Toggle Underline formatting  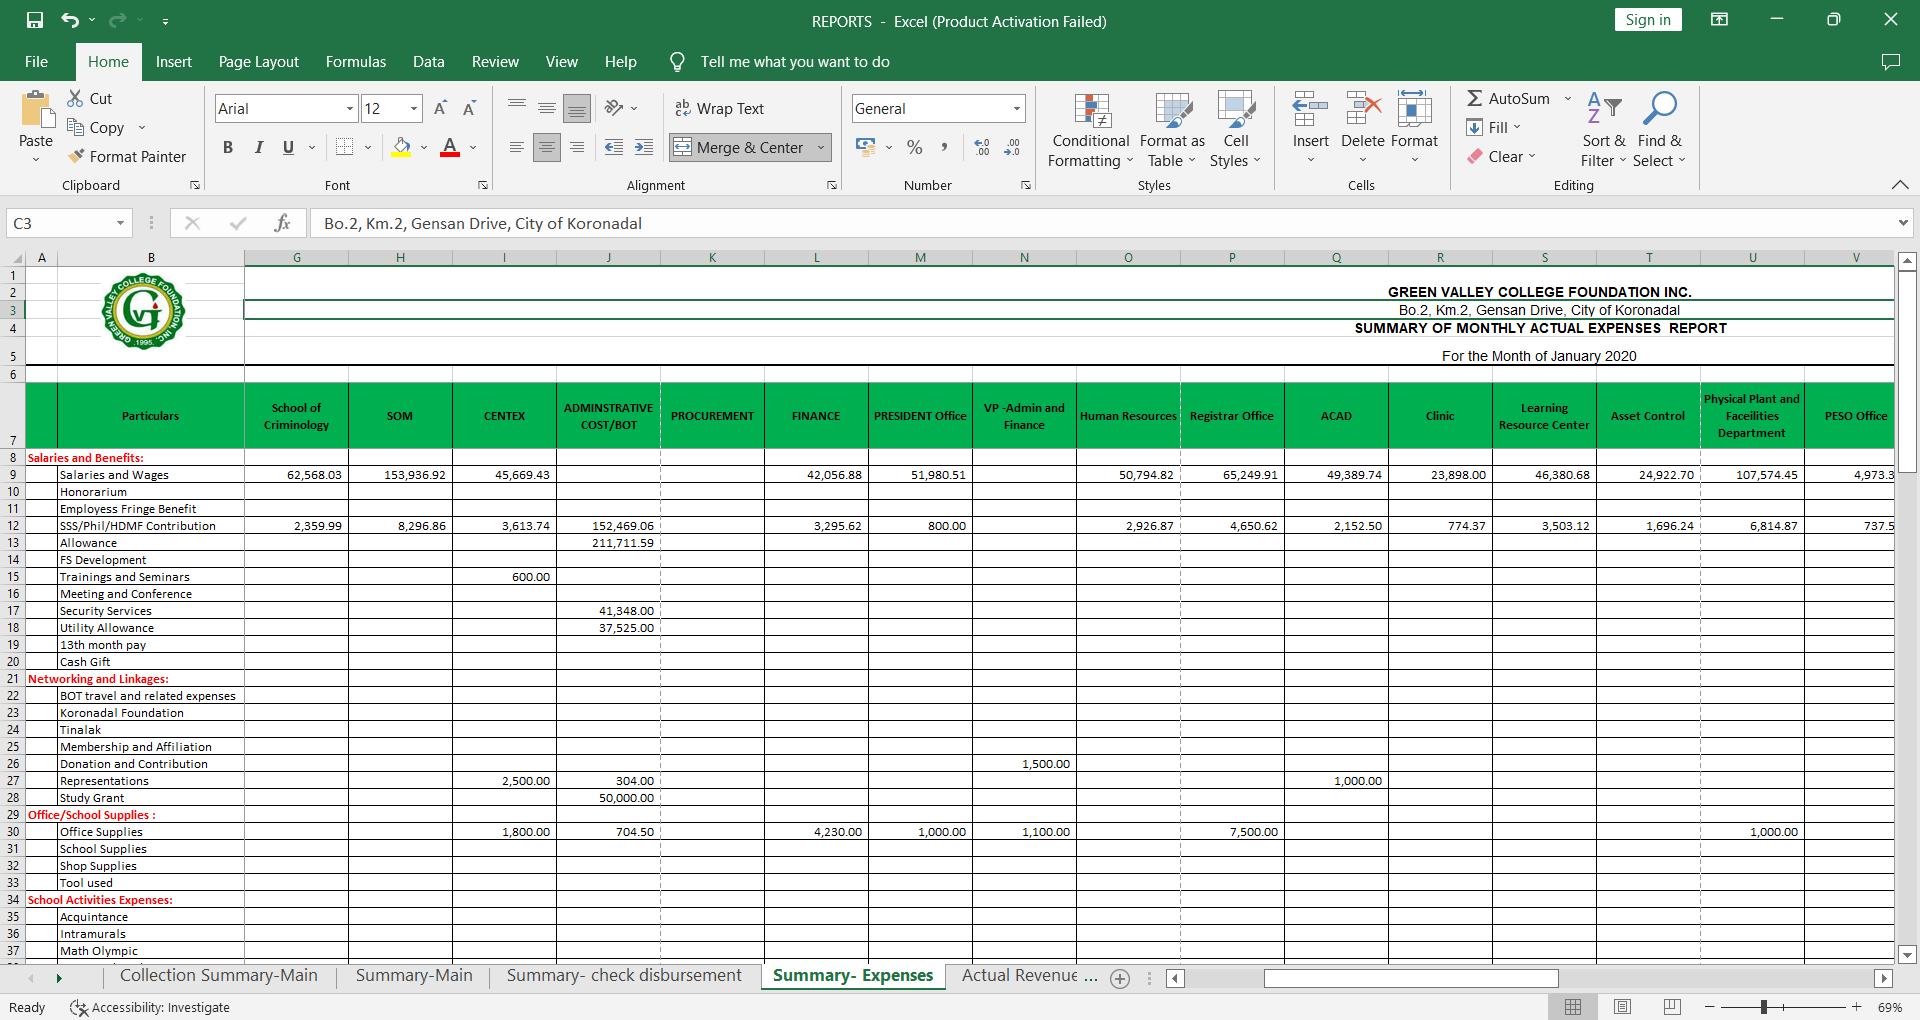288,147
